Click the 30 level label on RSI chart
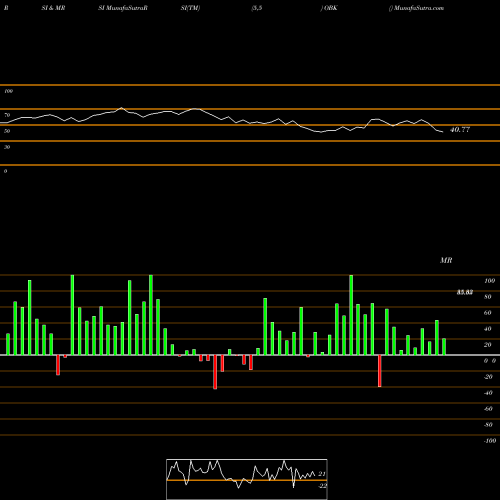 point(7,147)
